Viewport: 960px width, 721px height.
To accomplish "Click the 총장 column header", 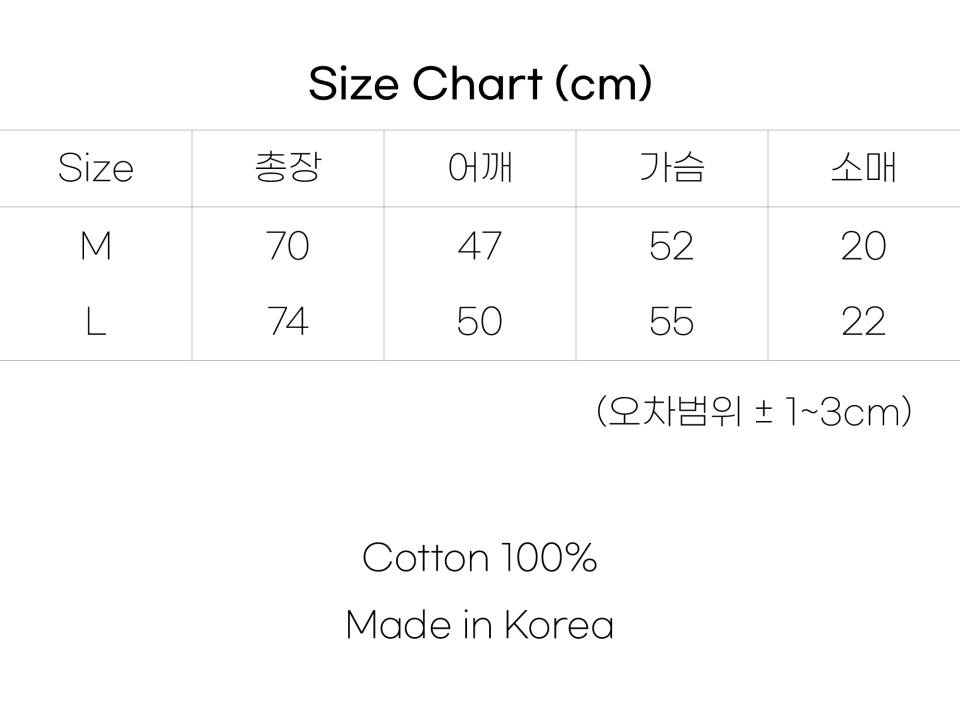I will pyautogui.click(x=288, y=168).
